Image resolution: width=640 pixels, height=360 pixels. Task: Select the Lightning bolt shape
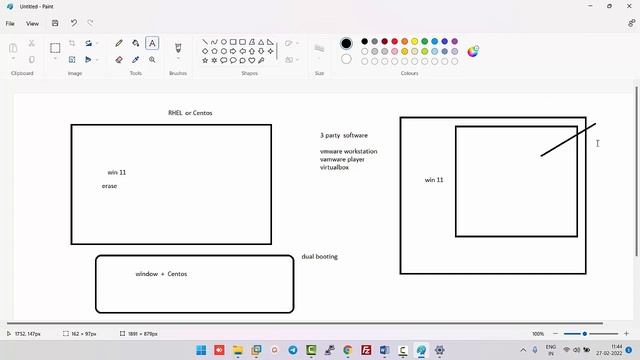coord(261,60)
